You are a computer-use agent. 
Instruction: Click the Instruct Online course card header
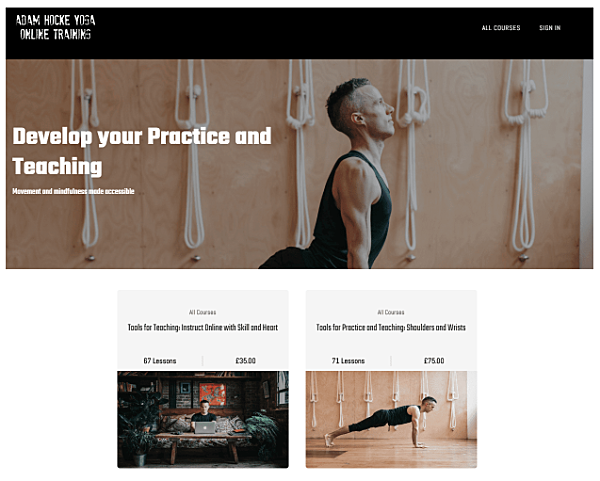[203, 331]
